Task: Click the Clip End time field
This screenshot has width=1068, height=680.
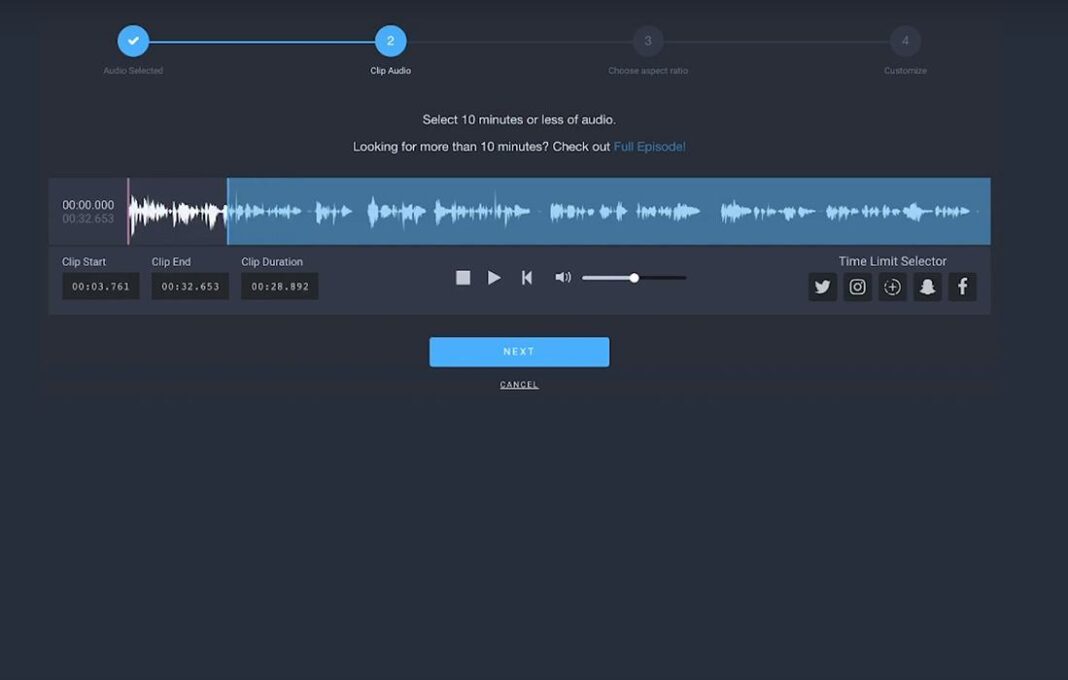Action: pyautogui.click(x=190, y=287)
